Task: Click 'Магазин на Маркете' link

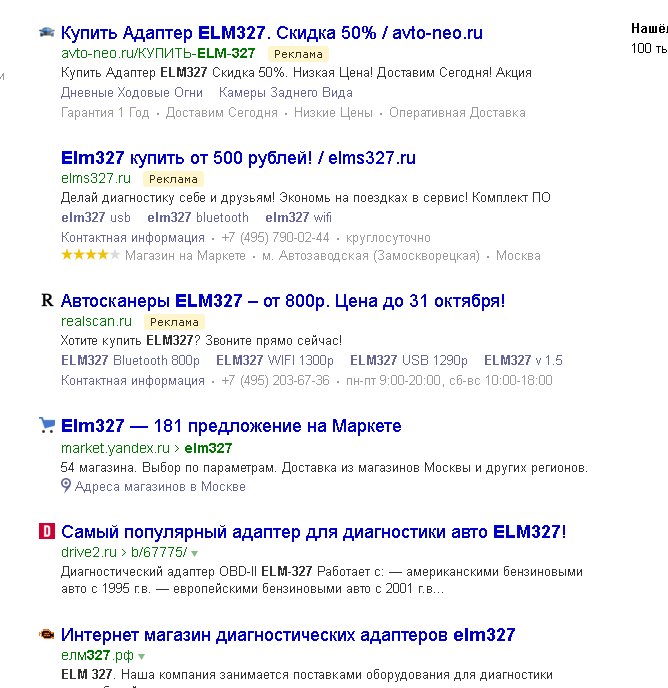Action: (x=185, y=255)
